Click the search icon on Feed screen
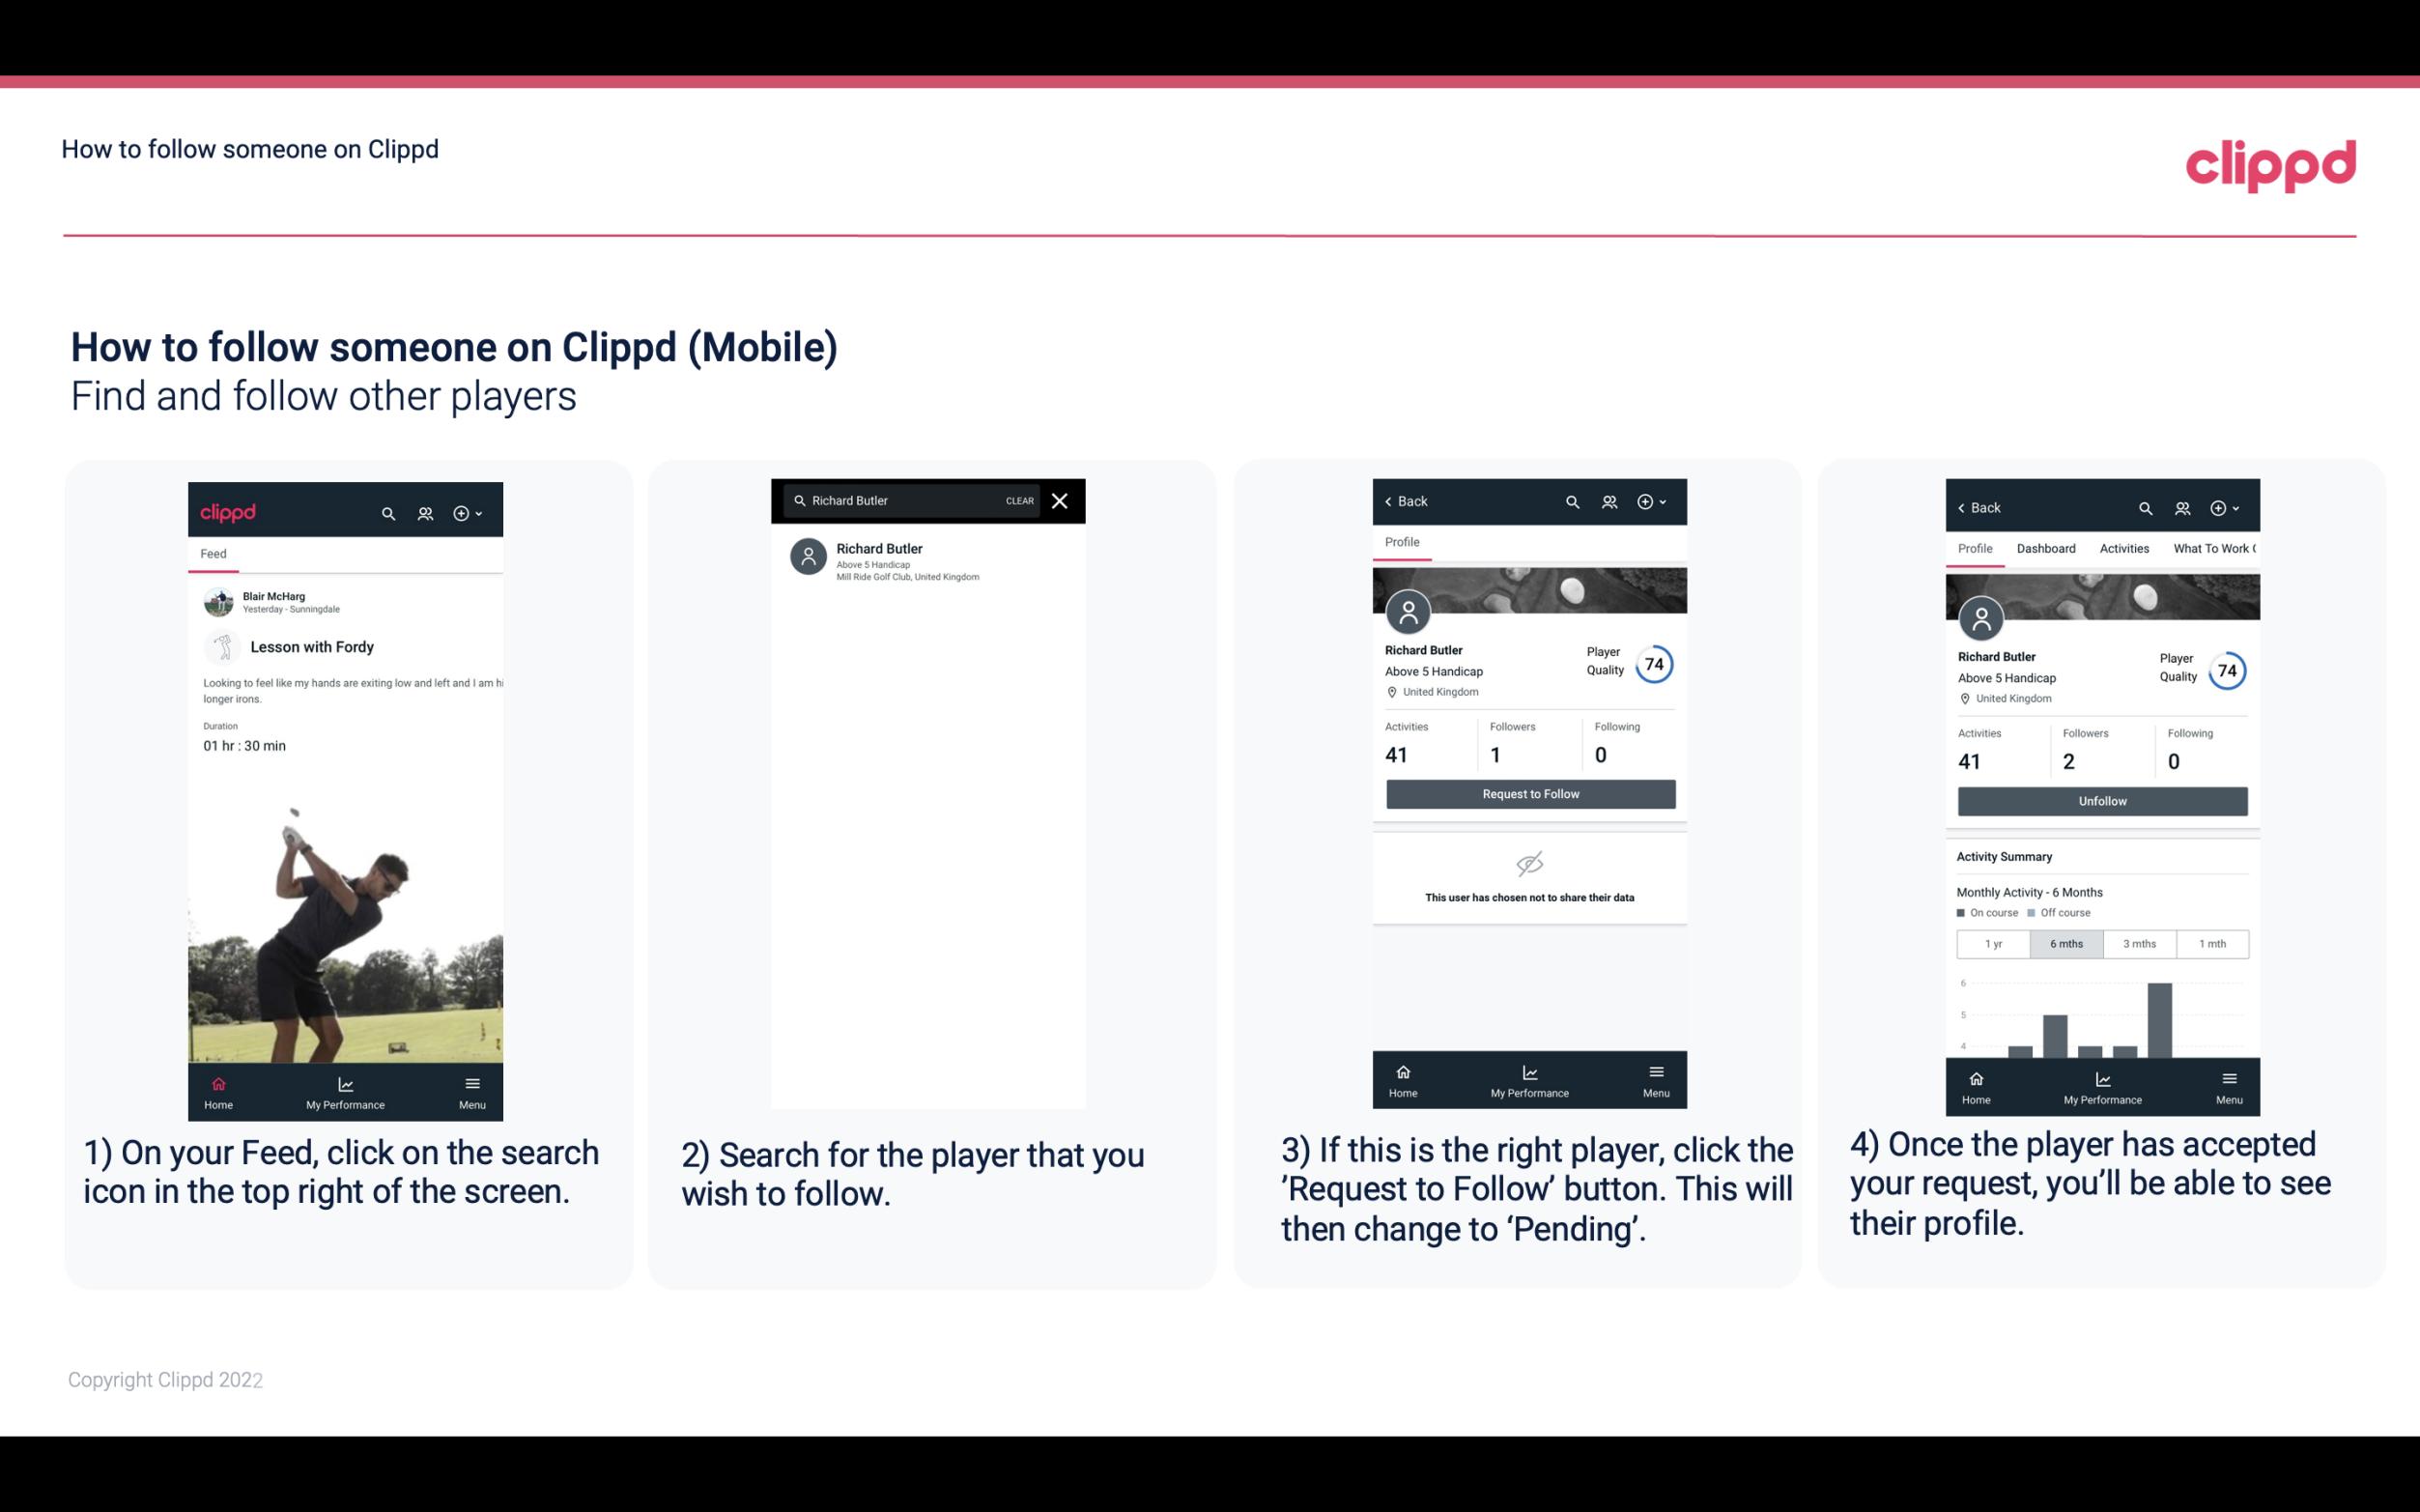 pos(386,512)
